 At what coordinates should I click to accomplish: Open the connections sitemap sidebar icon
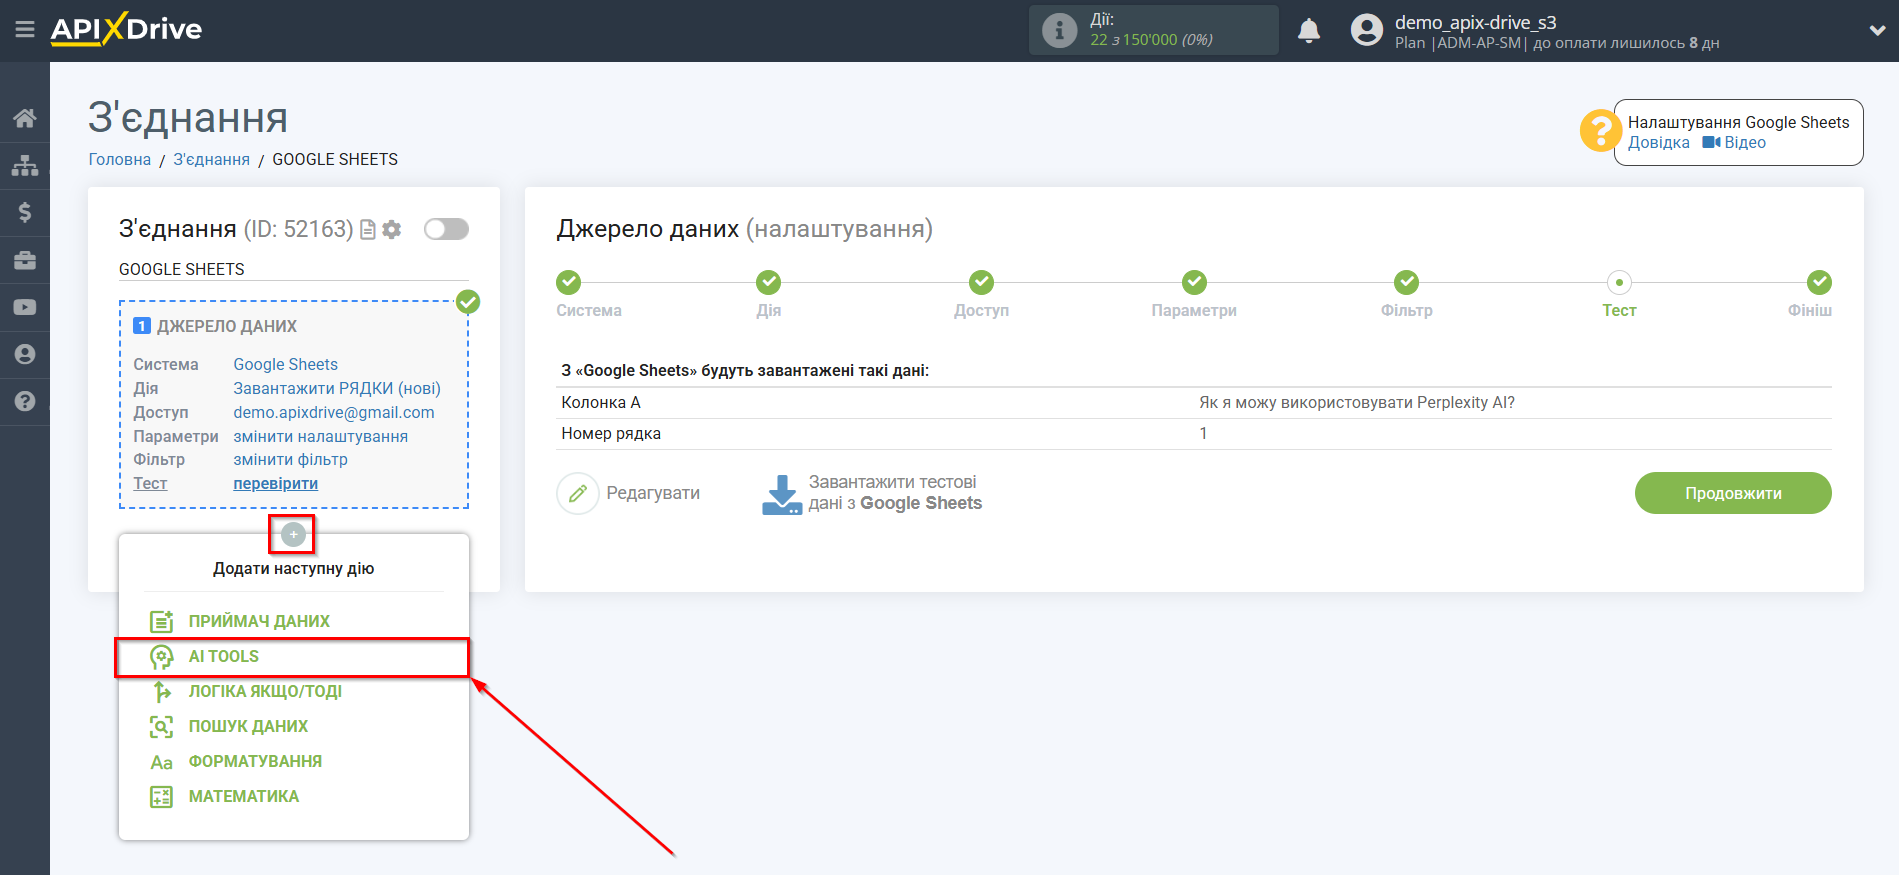point(25,165)
